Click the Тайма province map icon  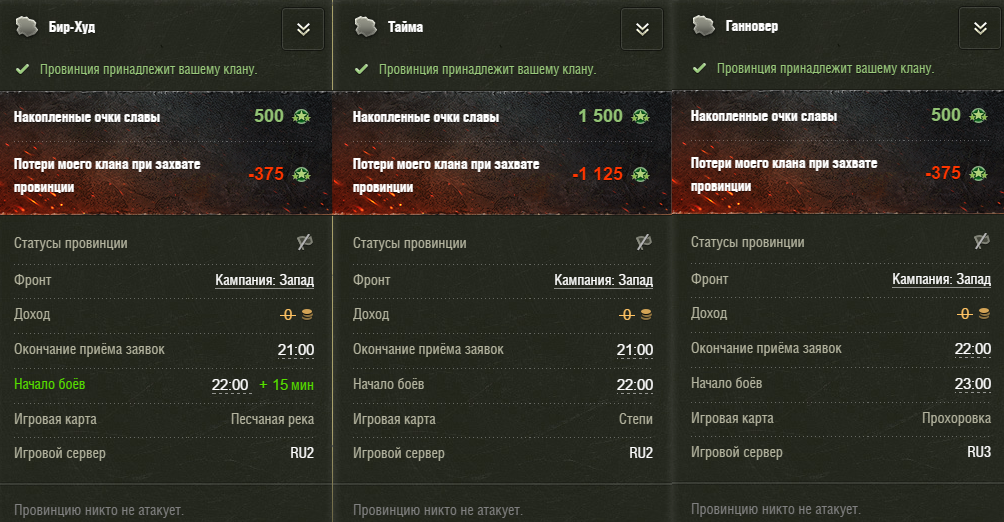click(x=366, y=27)
